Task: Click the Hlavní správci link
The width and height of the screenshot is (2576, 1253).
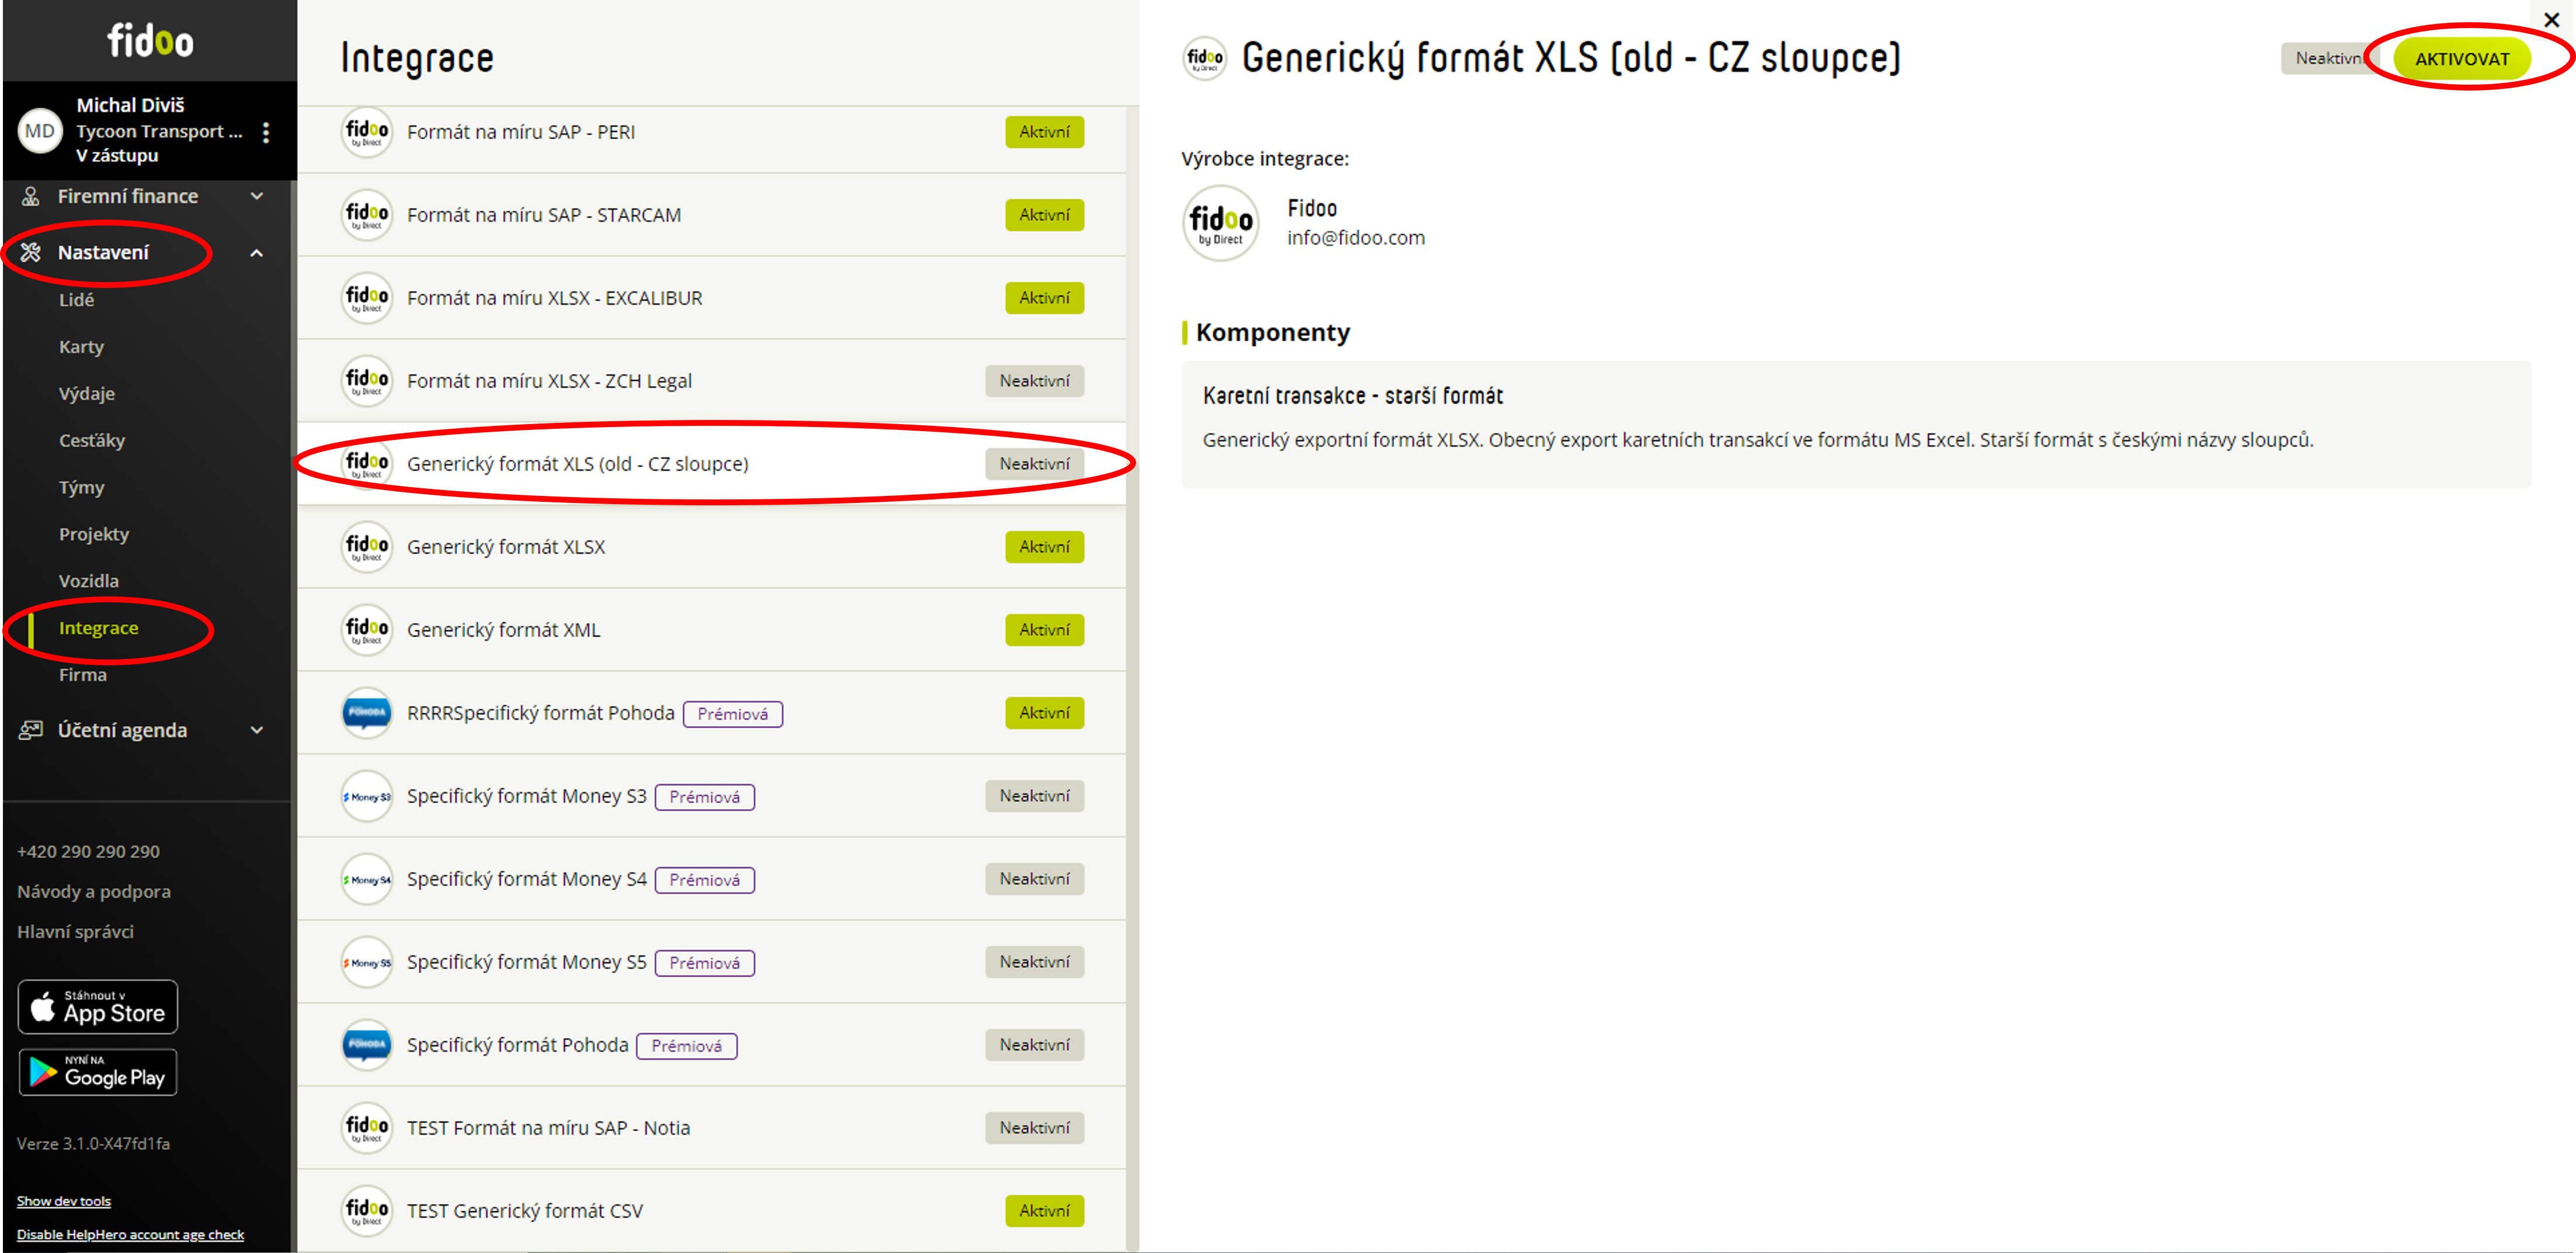Action: (x=76, y=931)
